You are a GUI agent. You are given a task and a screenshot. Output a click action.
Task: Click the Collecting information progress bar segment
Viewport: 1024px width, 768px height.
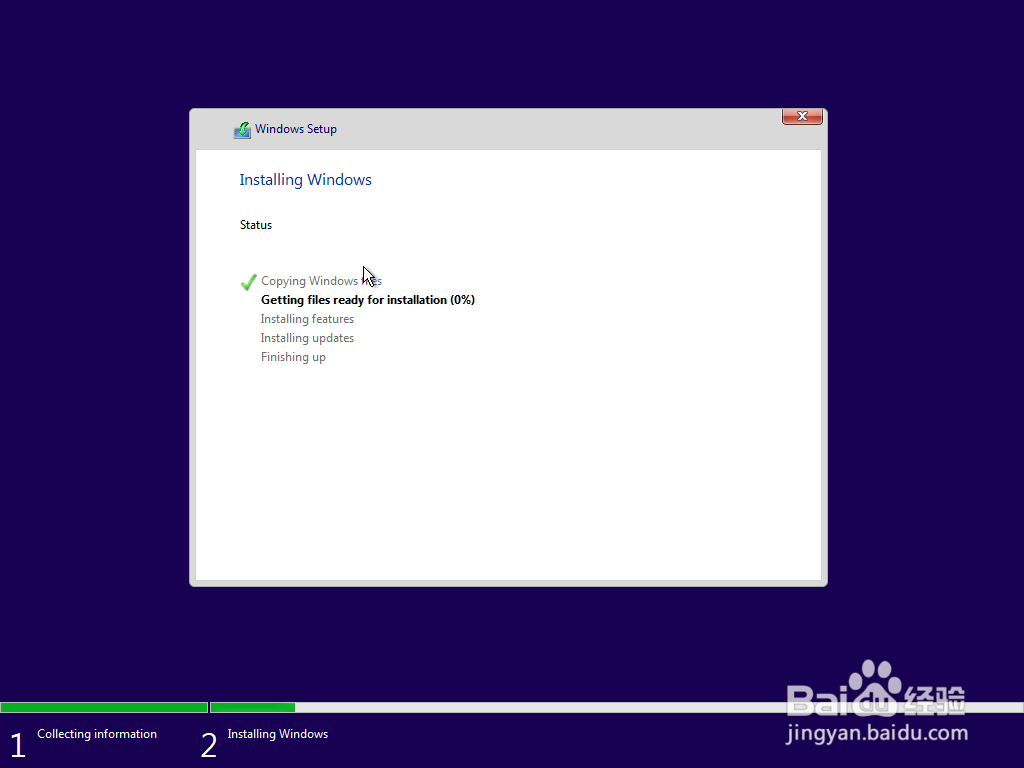point(104,707)
